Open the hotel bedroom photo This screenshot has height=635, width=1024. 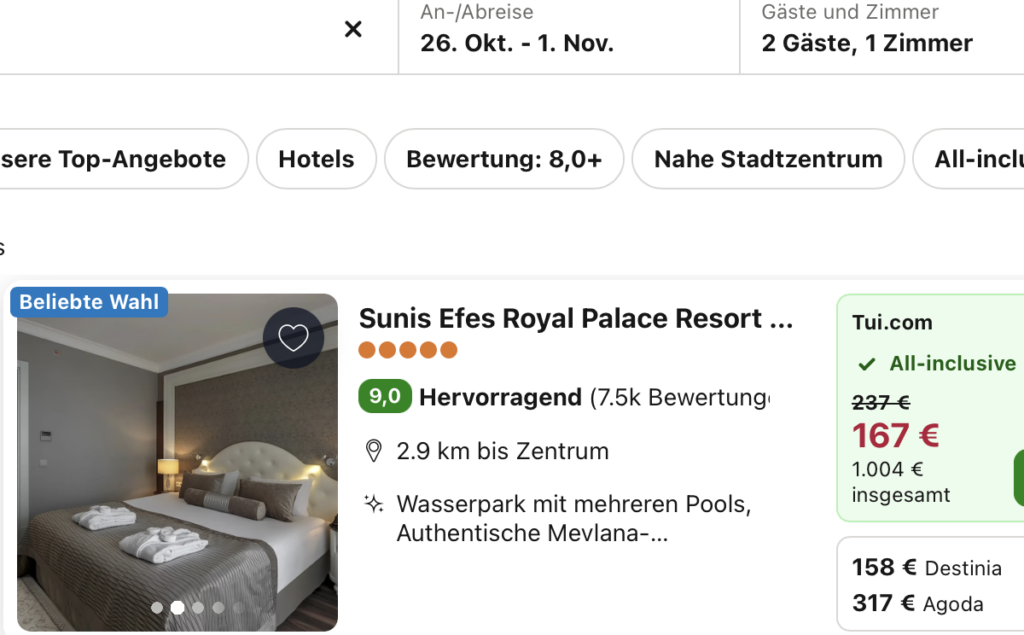pos(177,463)
